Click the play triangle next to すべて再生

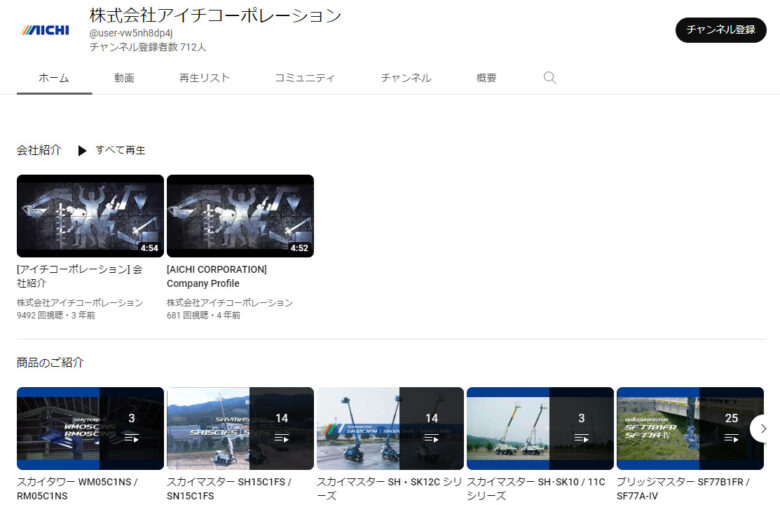click(x=82, y=150)
